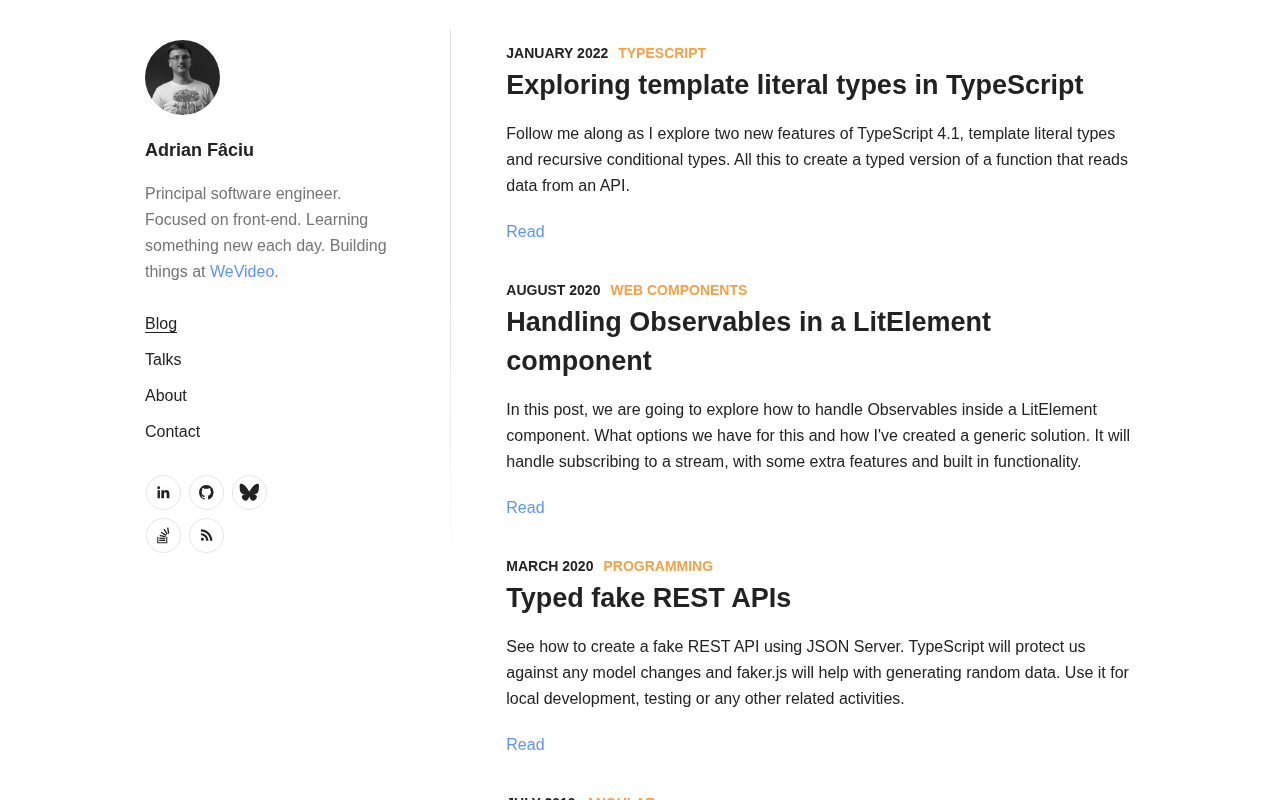Open the Contact page
Viewport: 1280px width, 800px height.
coord(172,432)
